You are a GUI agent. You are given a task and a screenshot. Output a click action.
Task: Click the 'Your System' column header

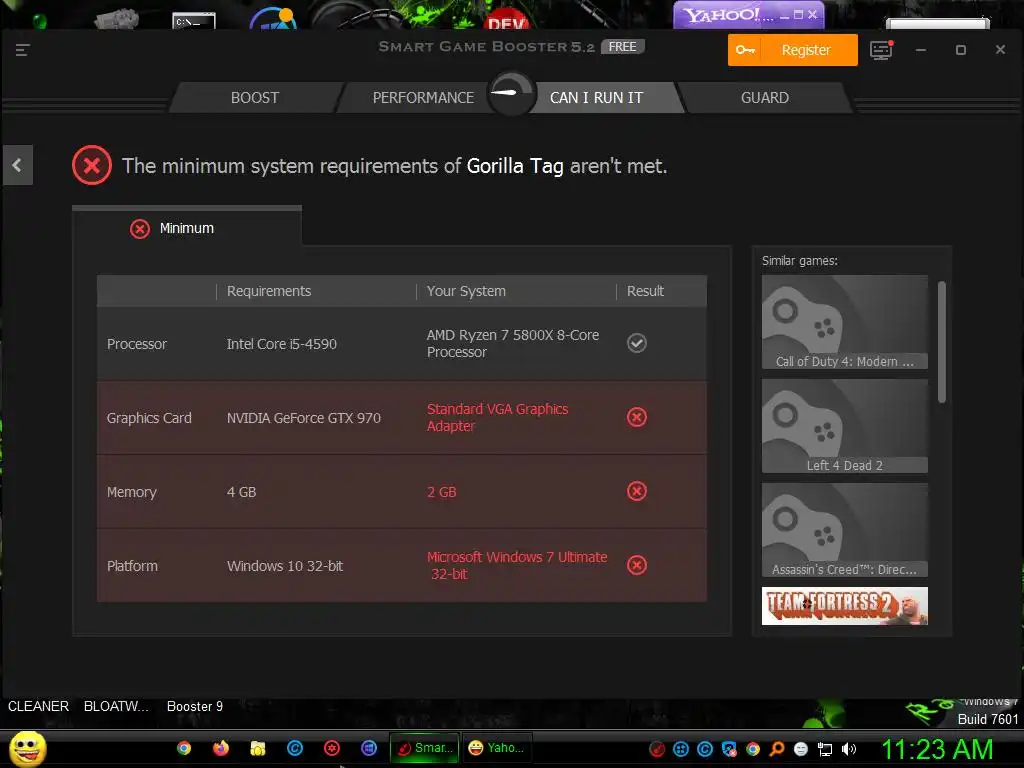(x=466, y=291)
